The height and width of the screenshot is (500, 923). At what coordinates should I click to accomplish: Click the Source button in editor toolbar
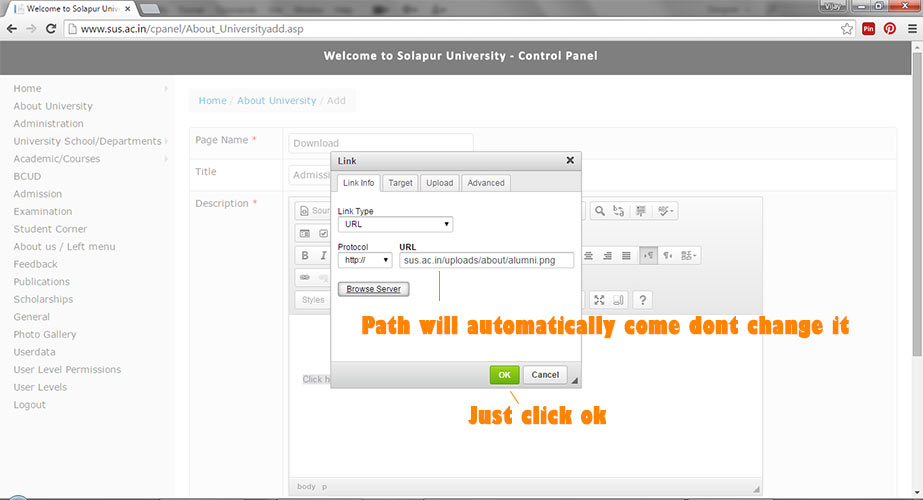point(314,211)
